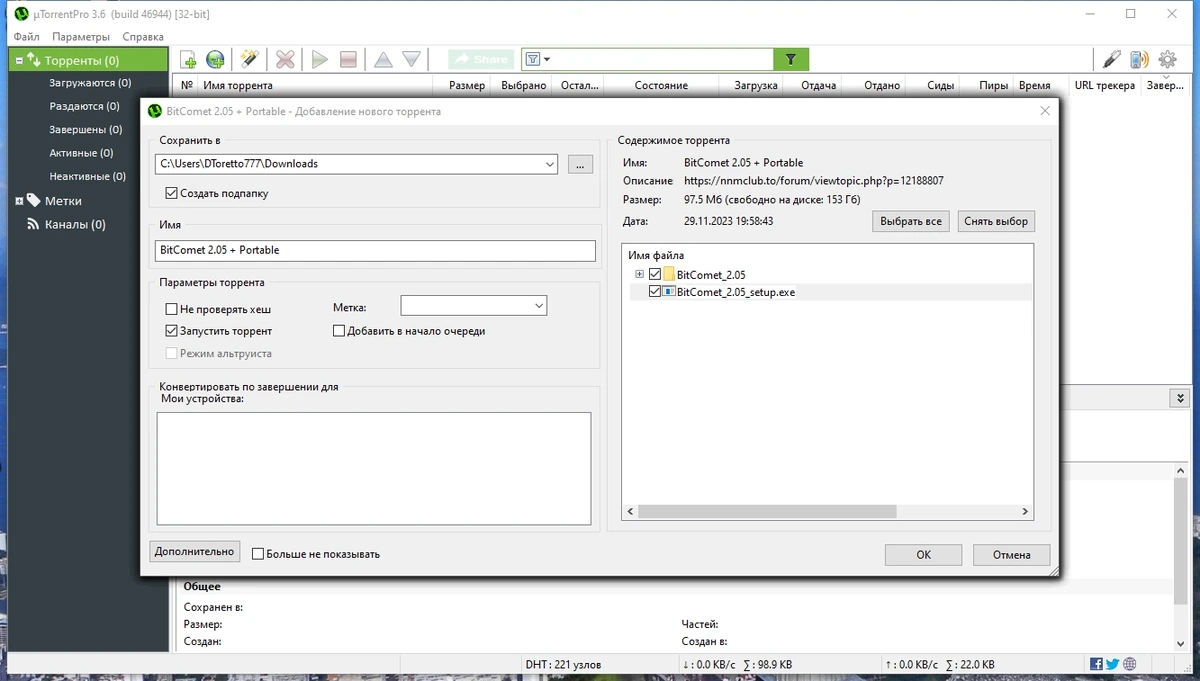Click the red X Remove torrent icon
1200x681 pixels.
(x=285, y=59)
